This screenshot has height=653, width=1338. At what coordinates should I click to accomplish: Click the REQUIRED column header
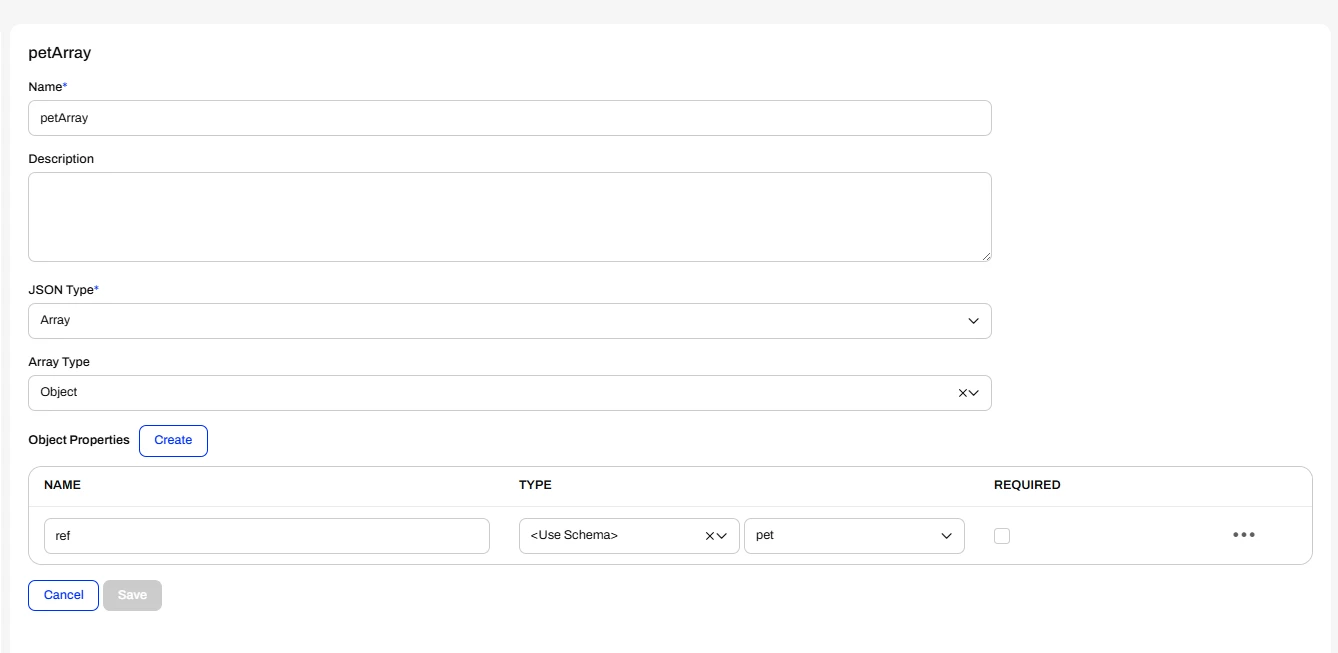coord(1027,485)
